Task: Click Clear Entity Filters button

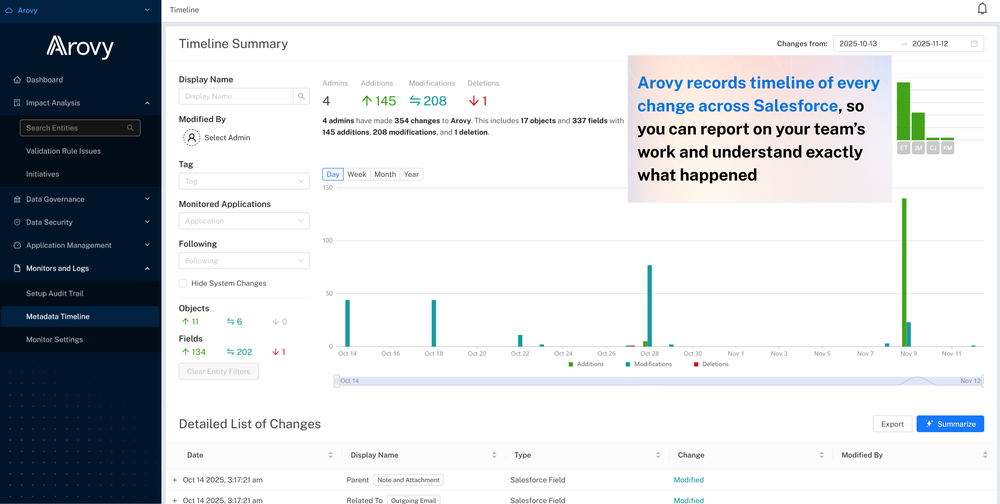Action: [219, 371]
